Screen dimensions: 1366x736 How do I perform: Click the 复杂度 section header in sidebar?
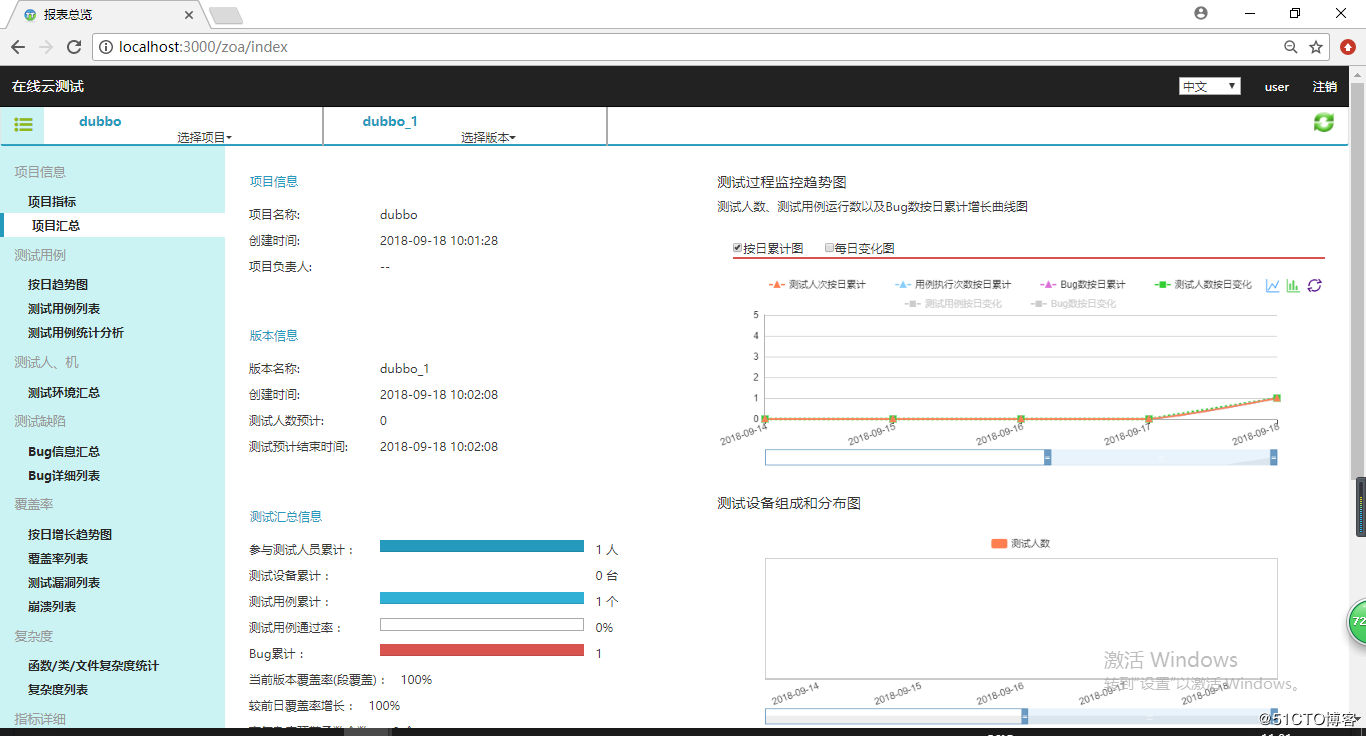(34, 636)
